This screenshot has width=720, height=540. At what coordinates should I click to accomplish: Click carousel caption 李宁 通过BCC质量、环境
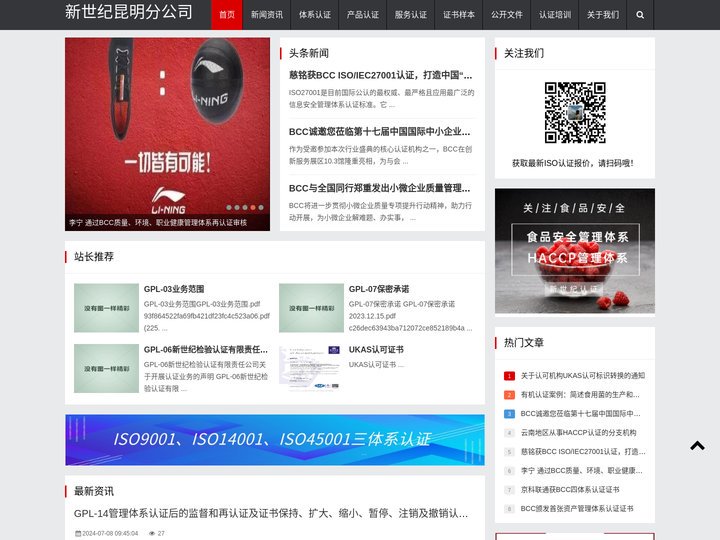(158, 223)
